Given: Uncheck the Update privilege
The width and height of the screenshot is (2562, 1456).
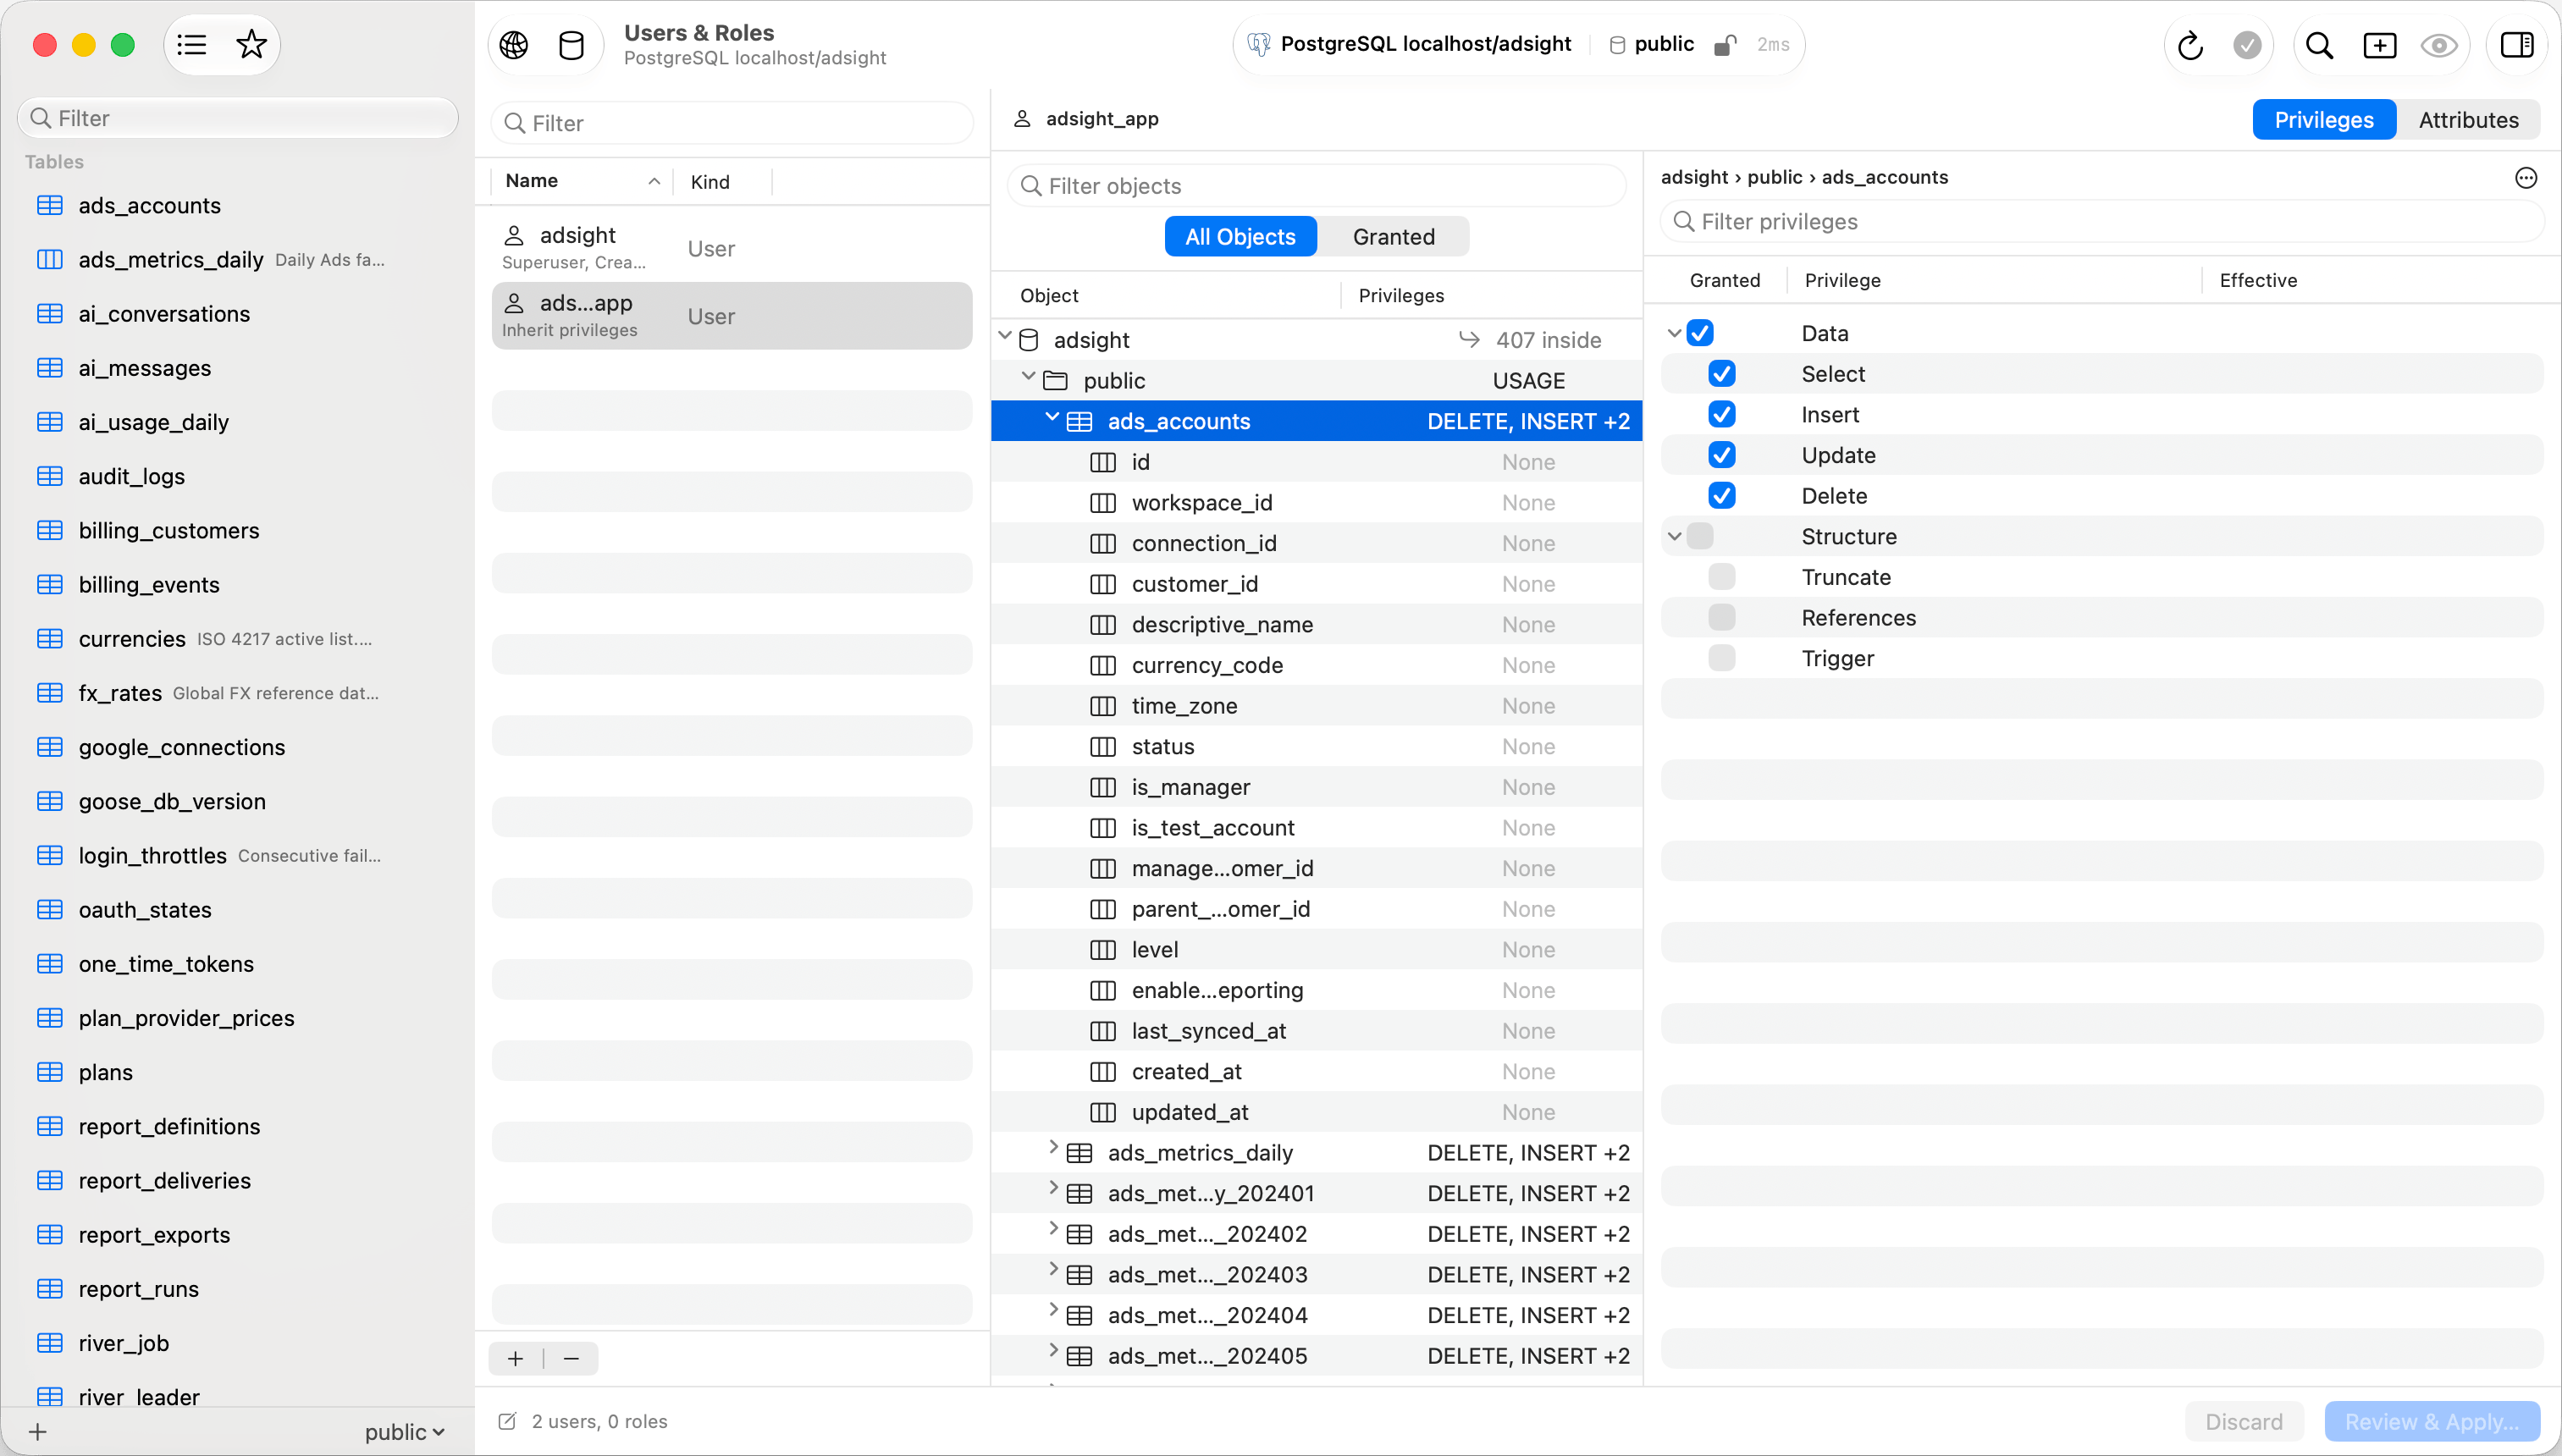Looking at the screenshot, I should pos(1722,455).
